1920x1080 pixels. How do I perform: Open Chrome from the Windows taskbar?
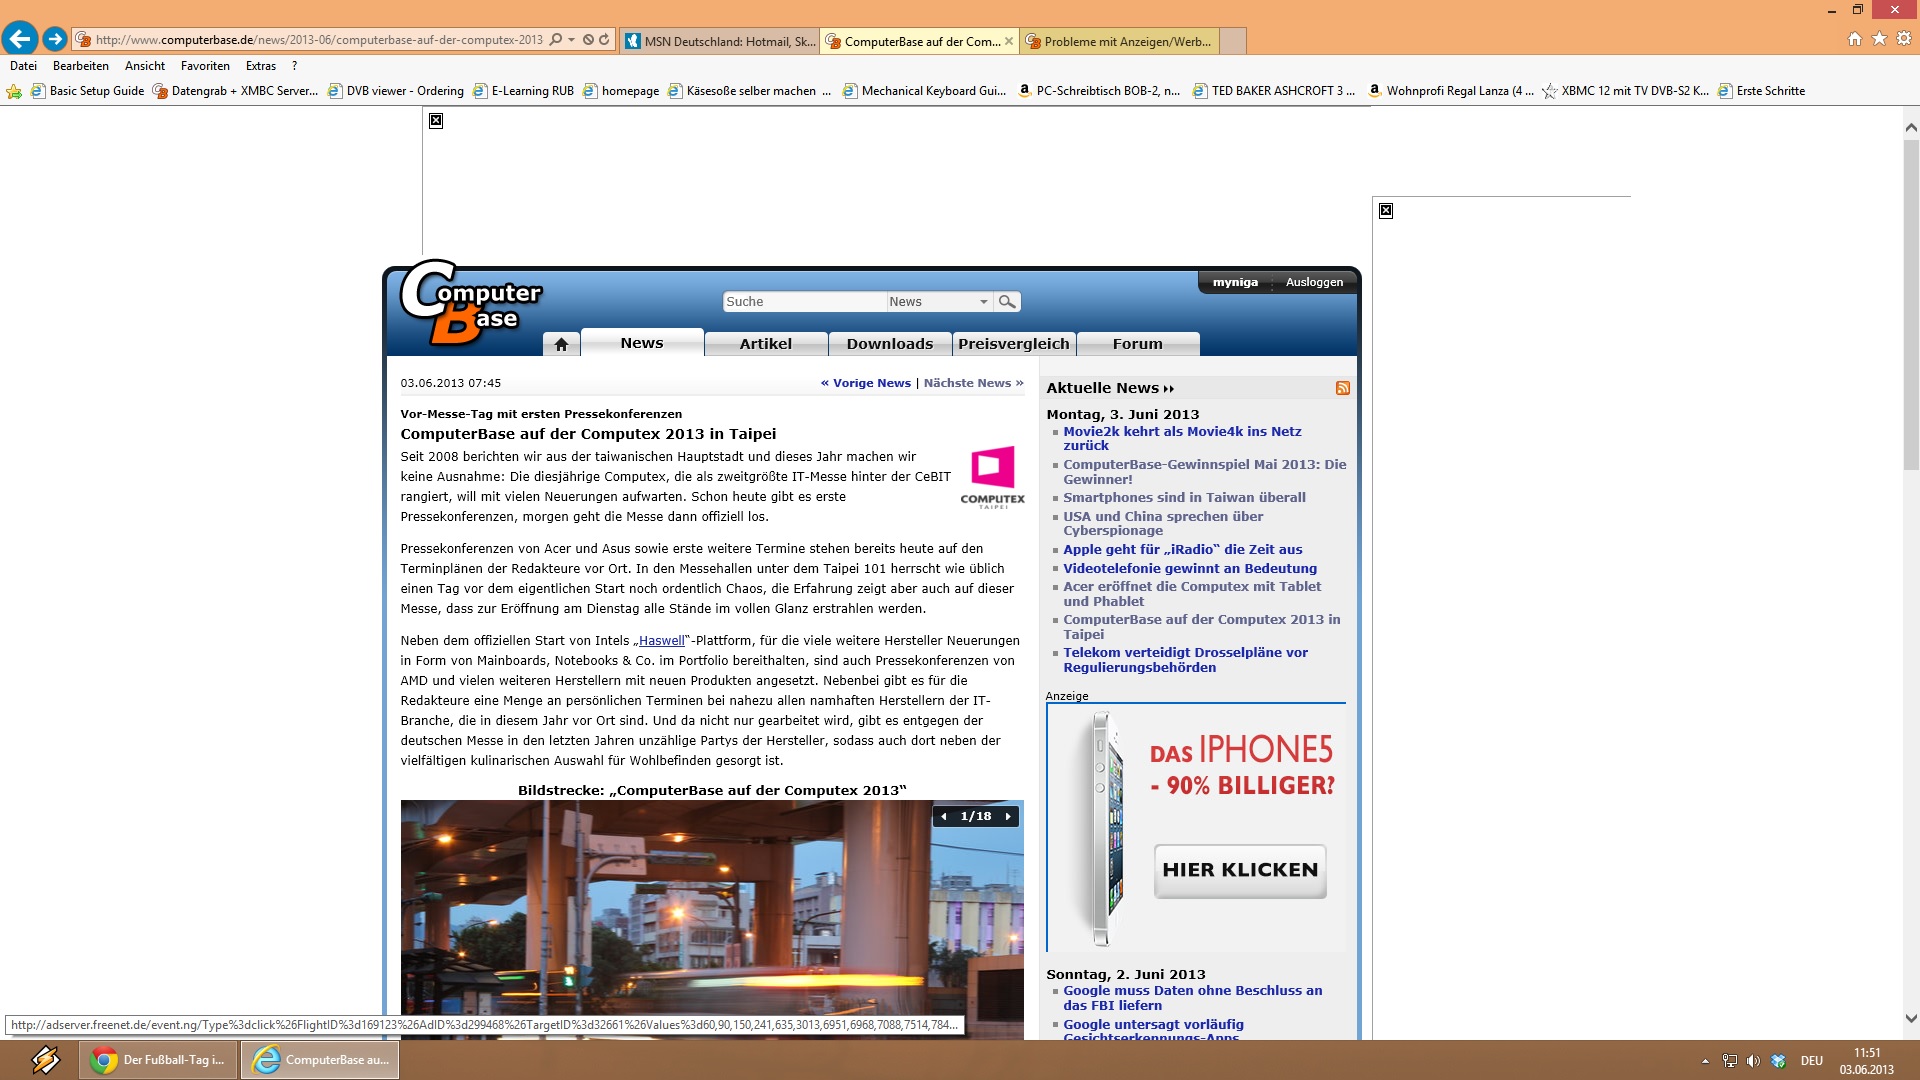click(158, 1060)
